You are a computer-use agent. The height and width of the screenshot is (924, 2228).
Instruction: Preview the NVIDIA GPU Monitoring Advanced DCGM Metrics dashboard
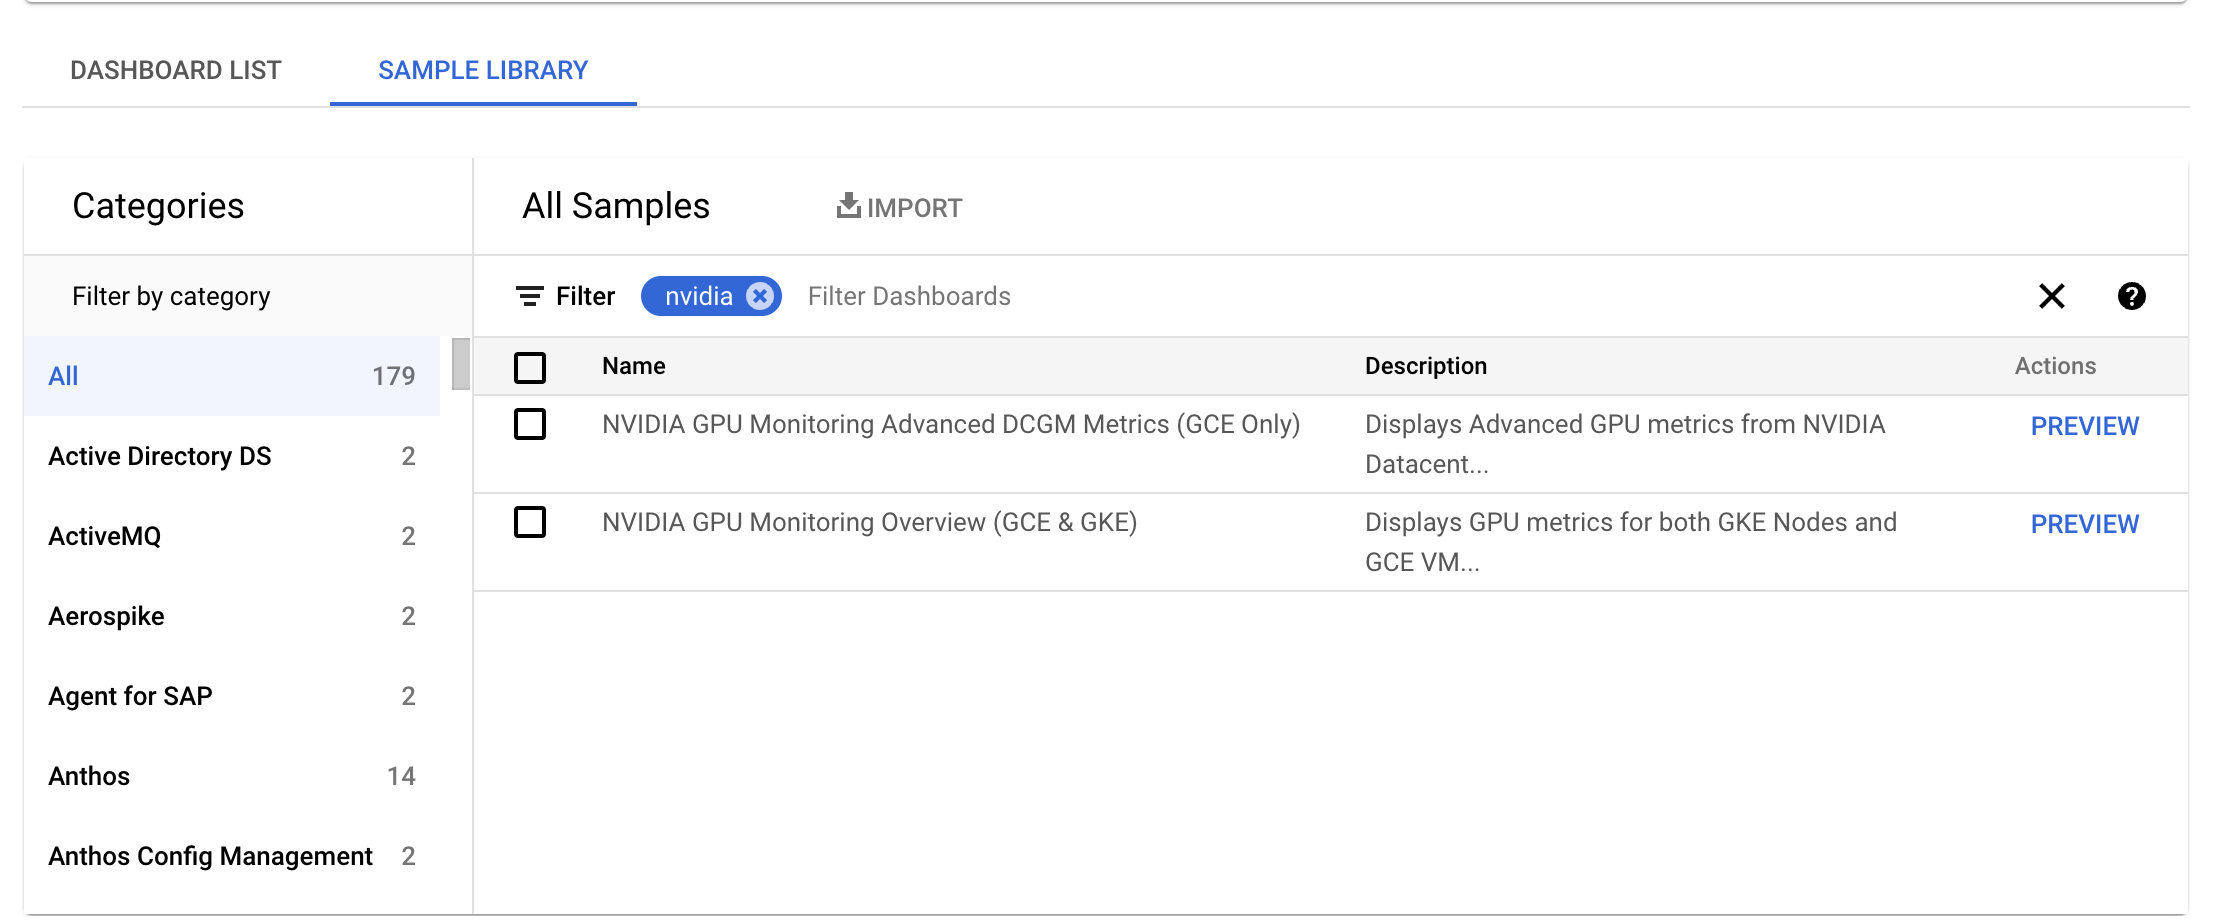(2084, 425)
